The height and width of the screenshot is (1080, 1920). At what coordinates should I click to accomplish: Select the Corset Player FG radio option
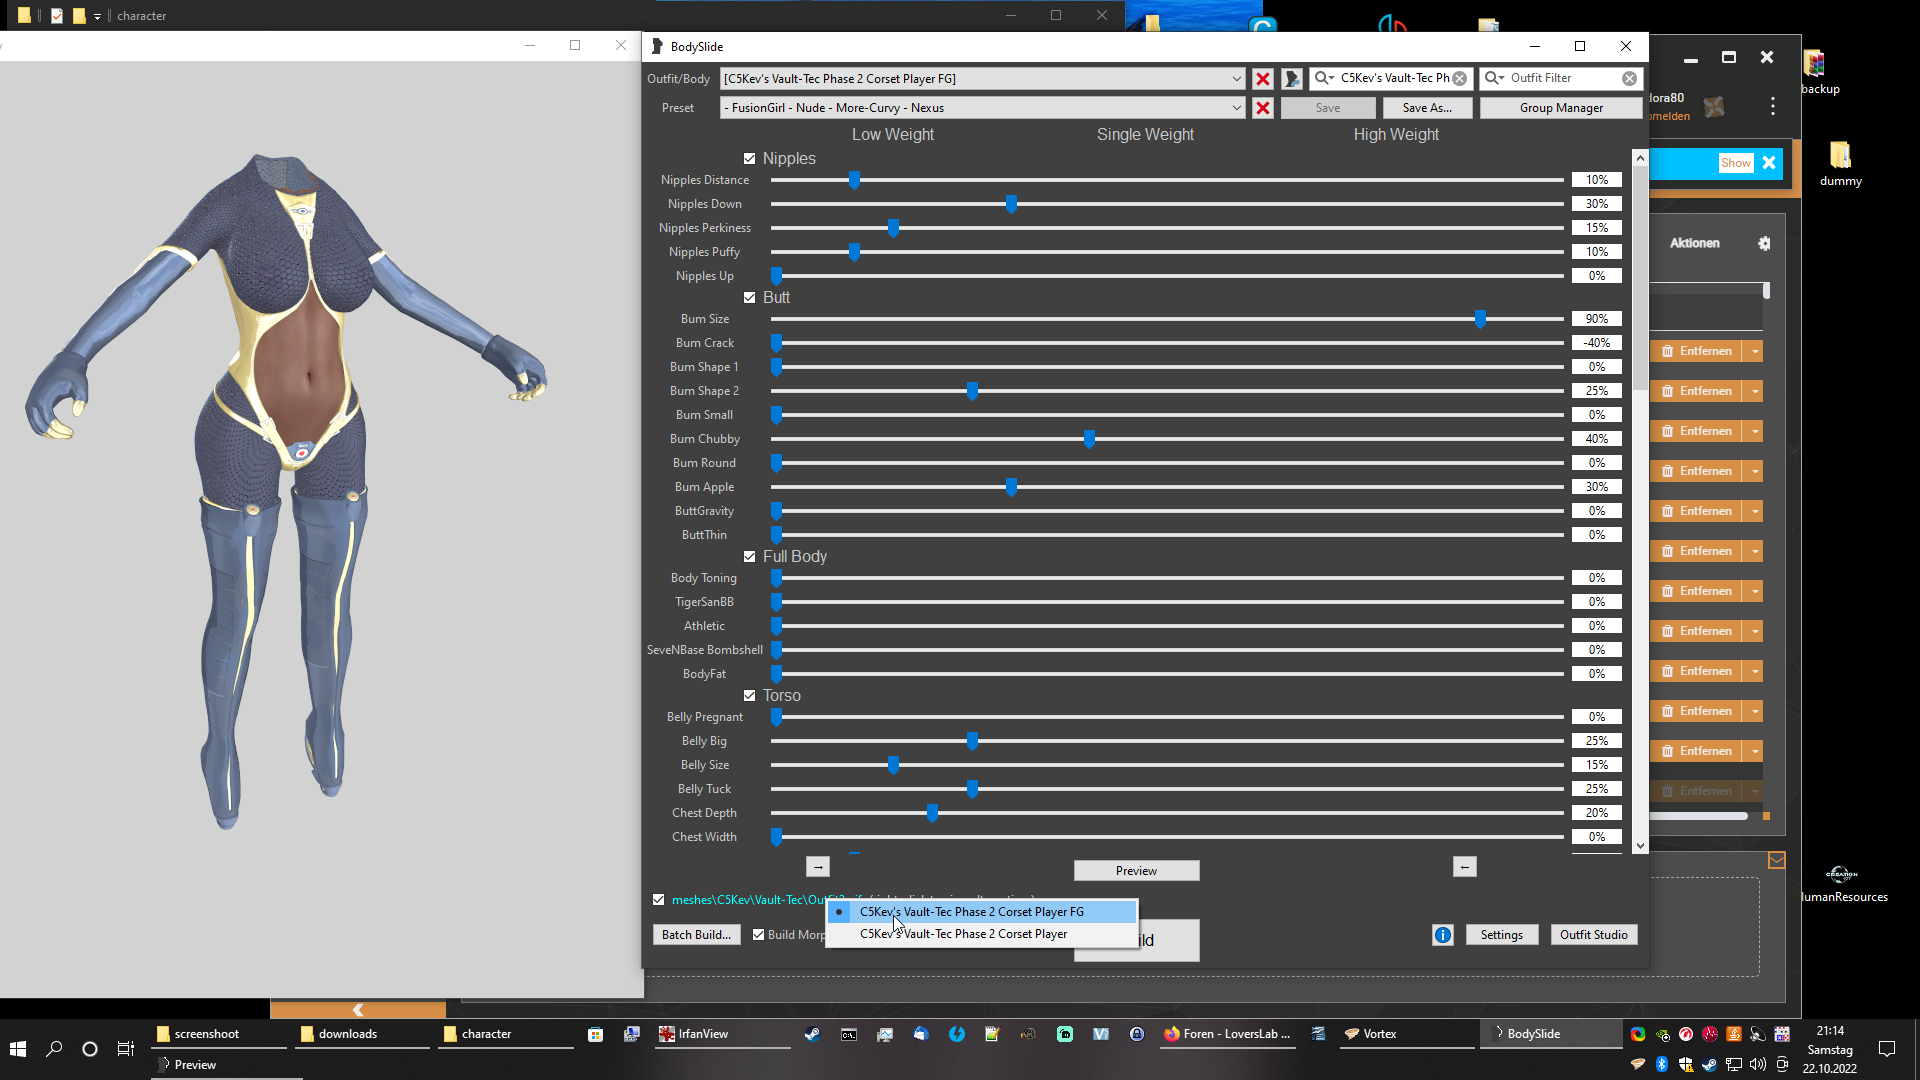tap(982, 912)
